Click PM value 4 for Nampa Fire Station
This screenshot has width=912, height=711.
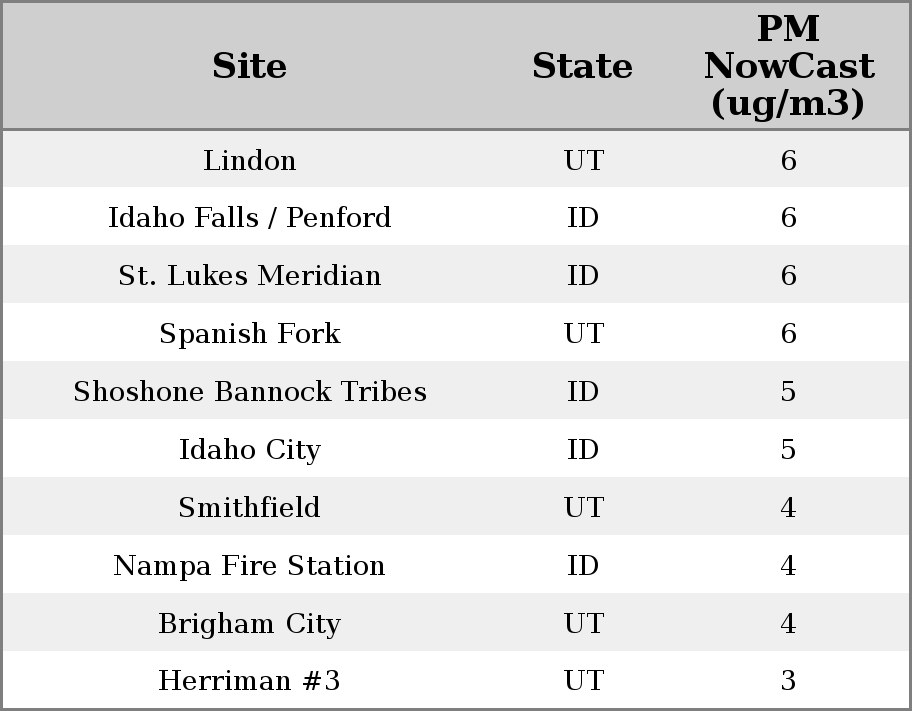coord(788,566)
